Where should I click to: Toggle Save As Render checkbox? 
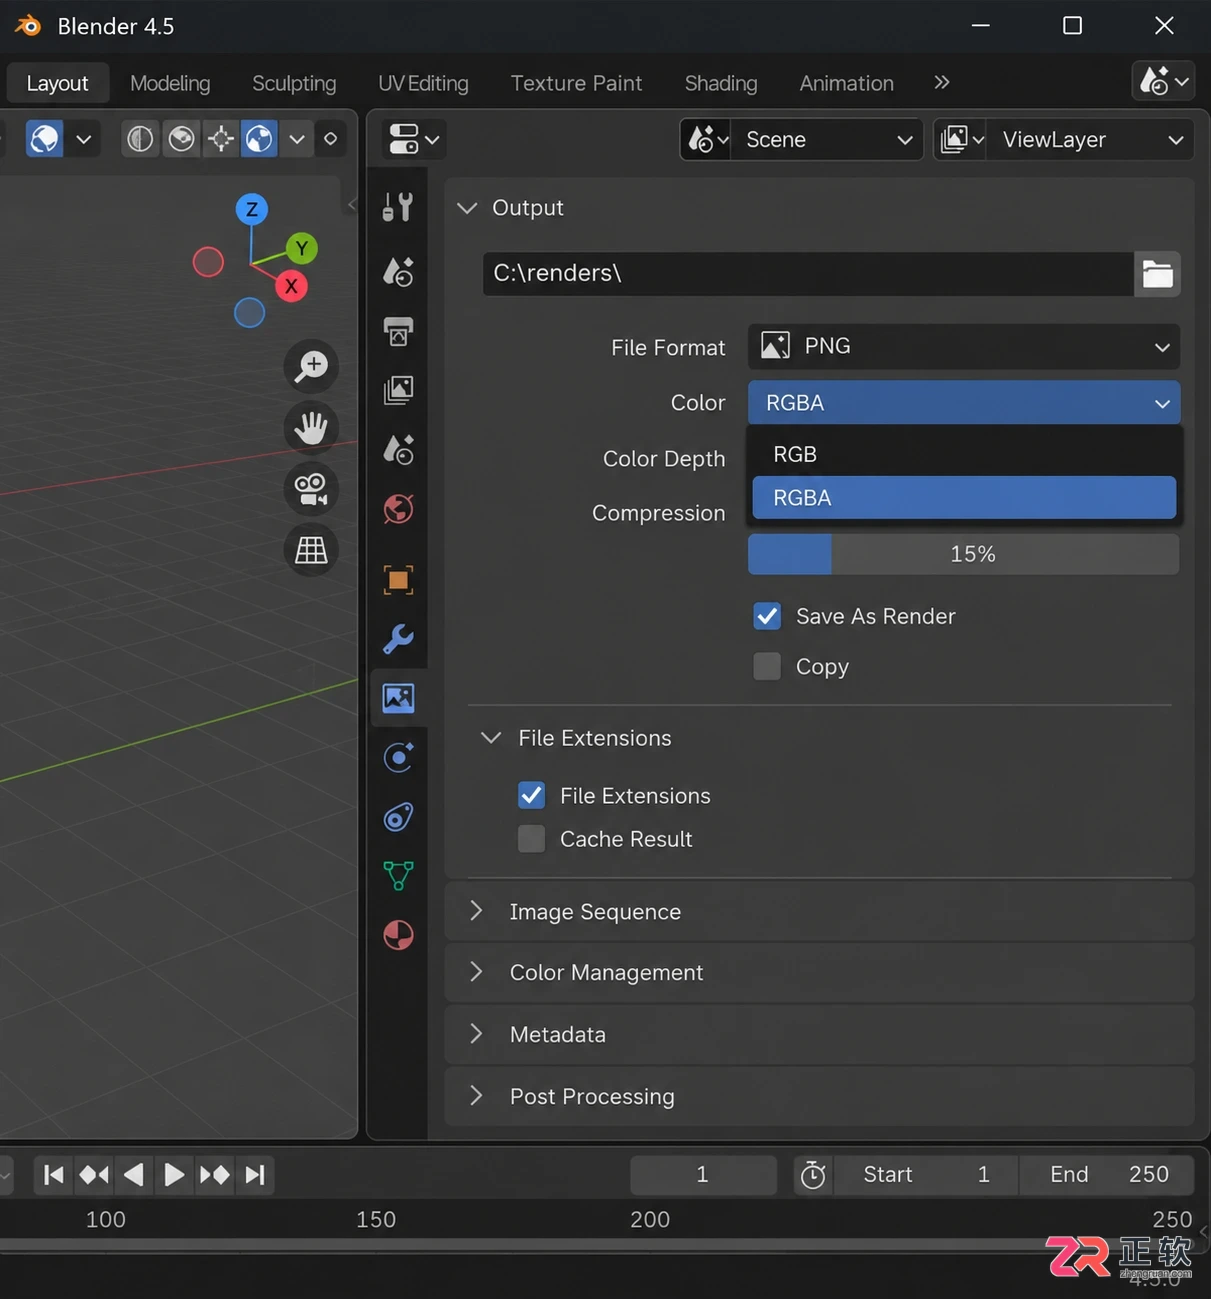click(767, 616)
